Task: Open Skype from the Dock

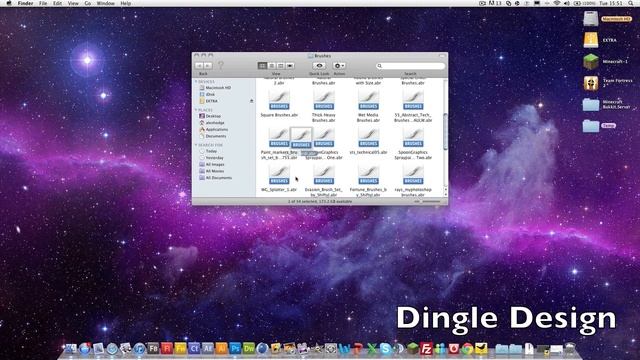Action: pos(385,349)
